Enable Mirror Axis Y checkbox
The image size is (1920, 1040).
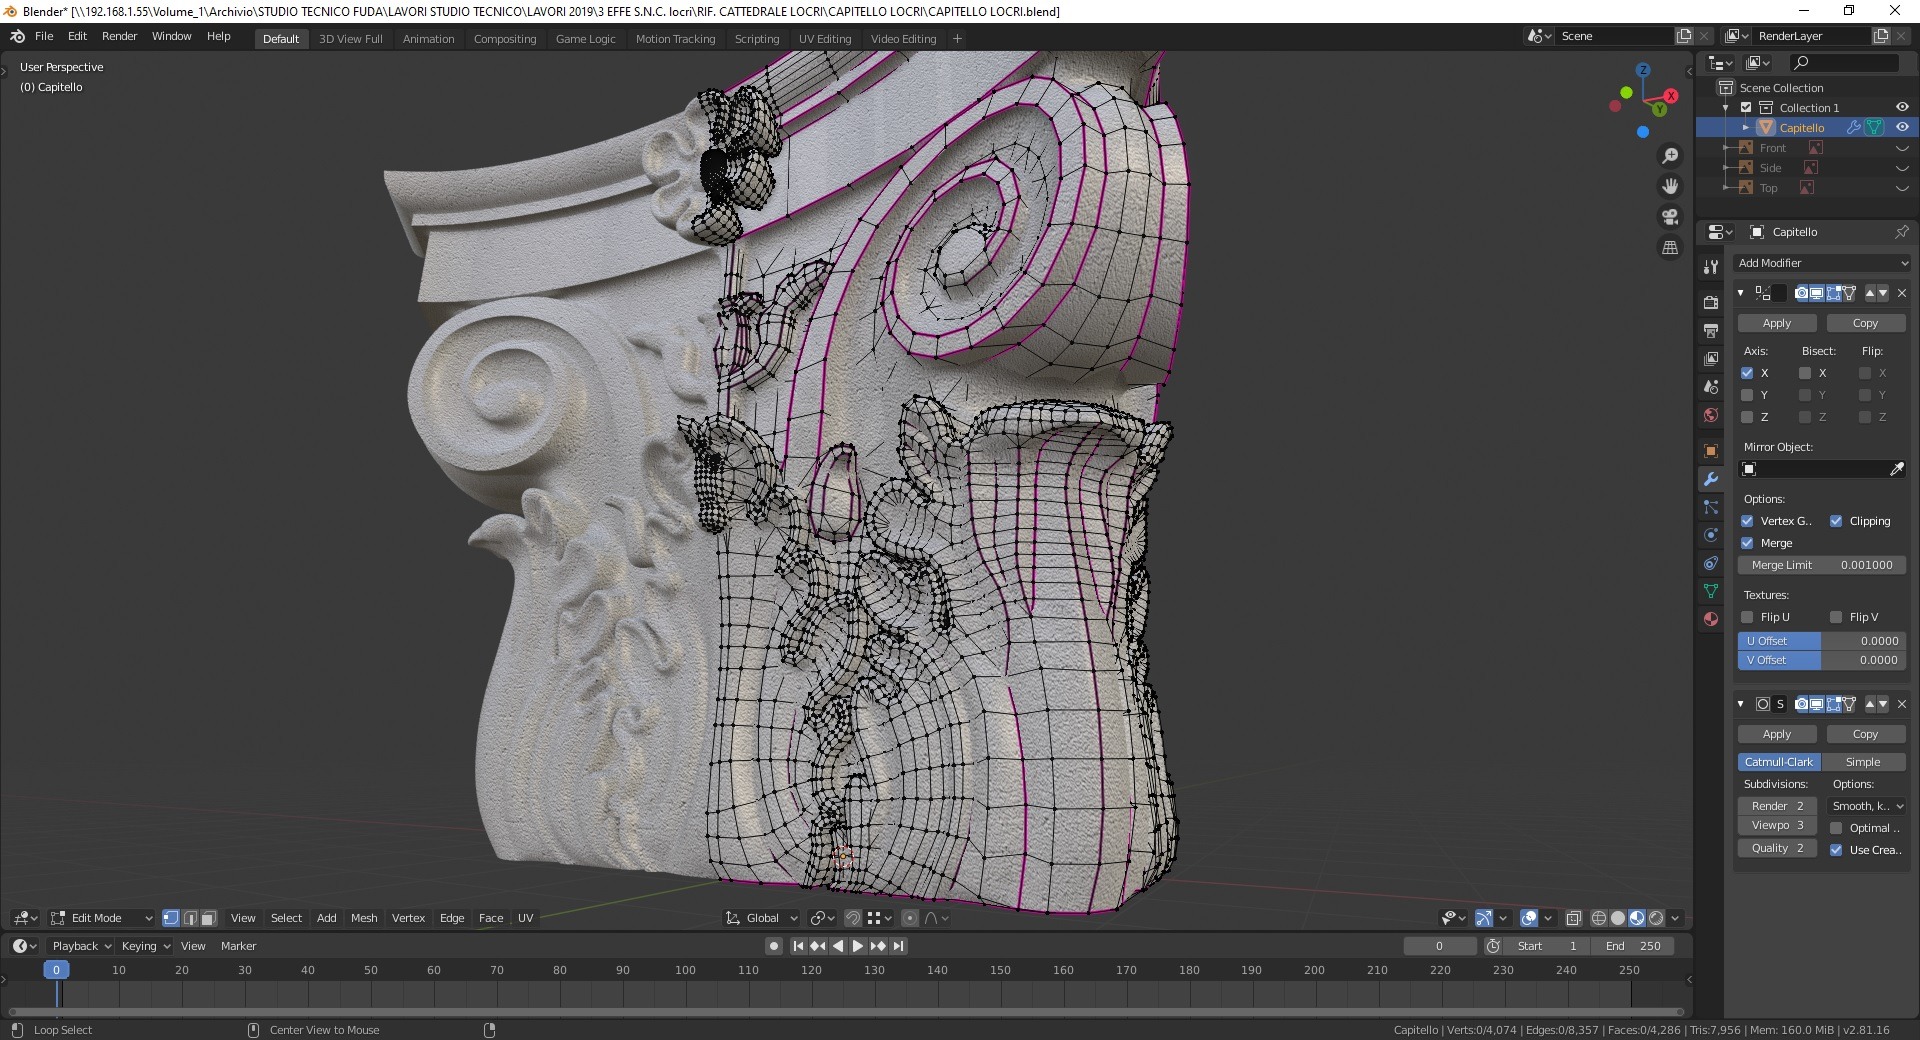[1747, 395]
